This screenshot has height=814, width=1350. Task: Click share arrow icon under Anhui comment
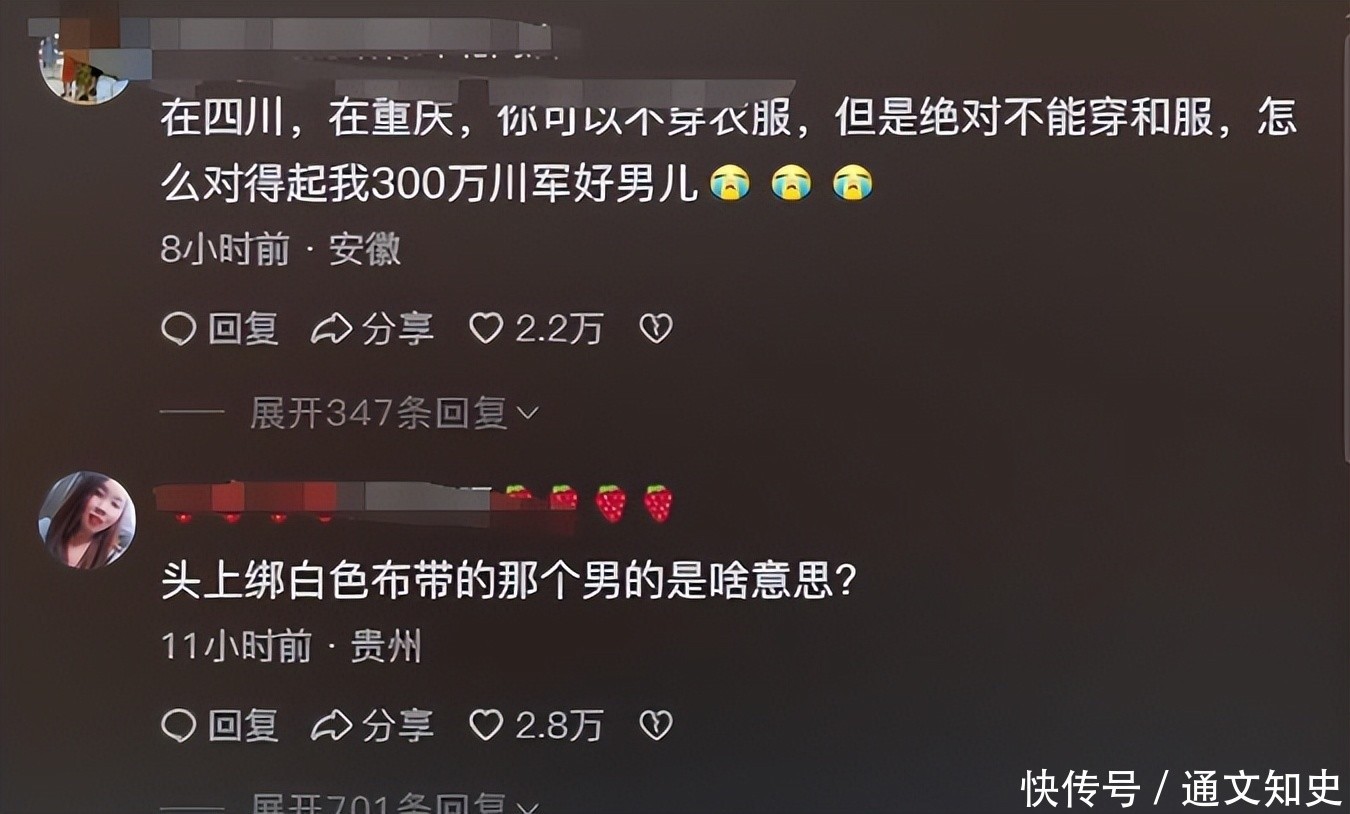[x=331, y=329]
